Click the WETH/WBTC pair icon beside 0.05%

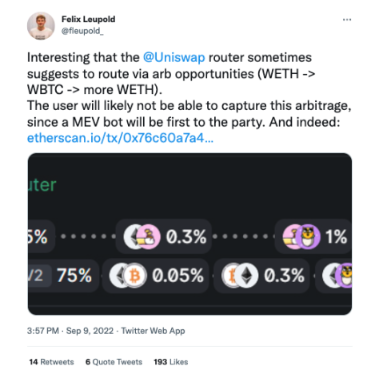(128, 275)
